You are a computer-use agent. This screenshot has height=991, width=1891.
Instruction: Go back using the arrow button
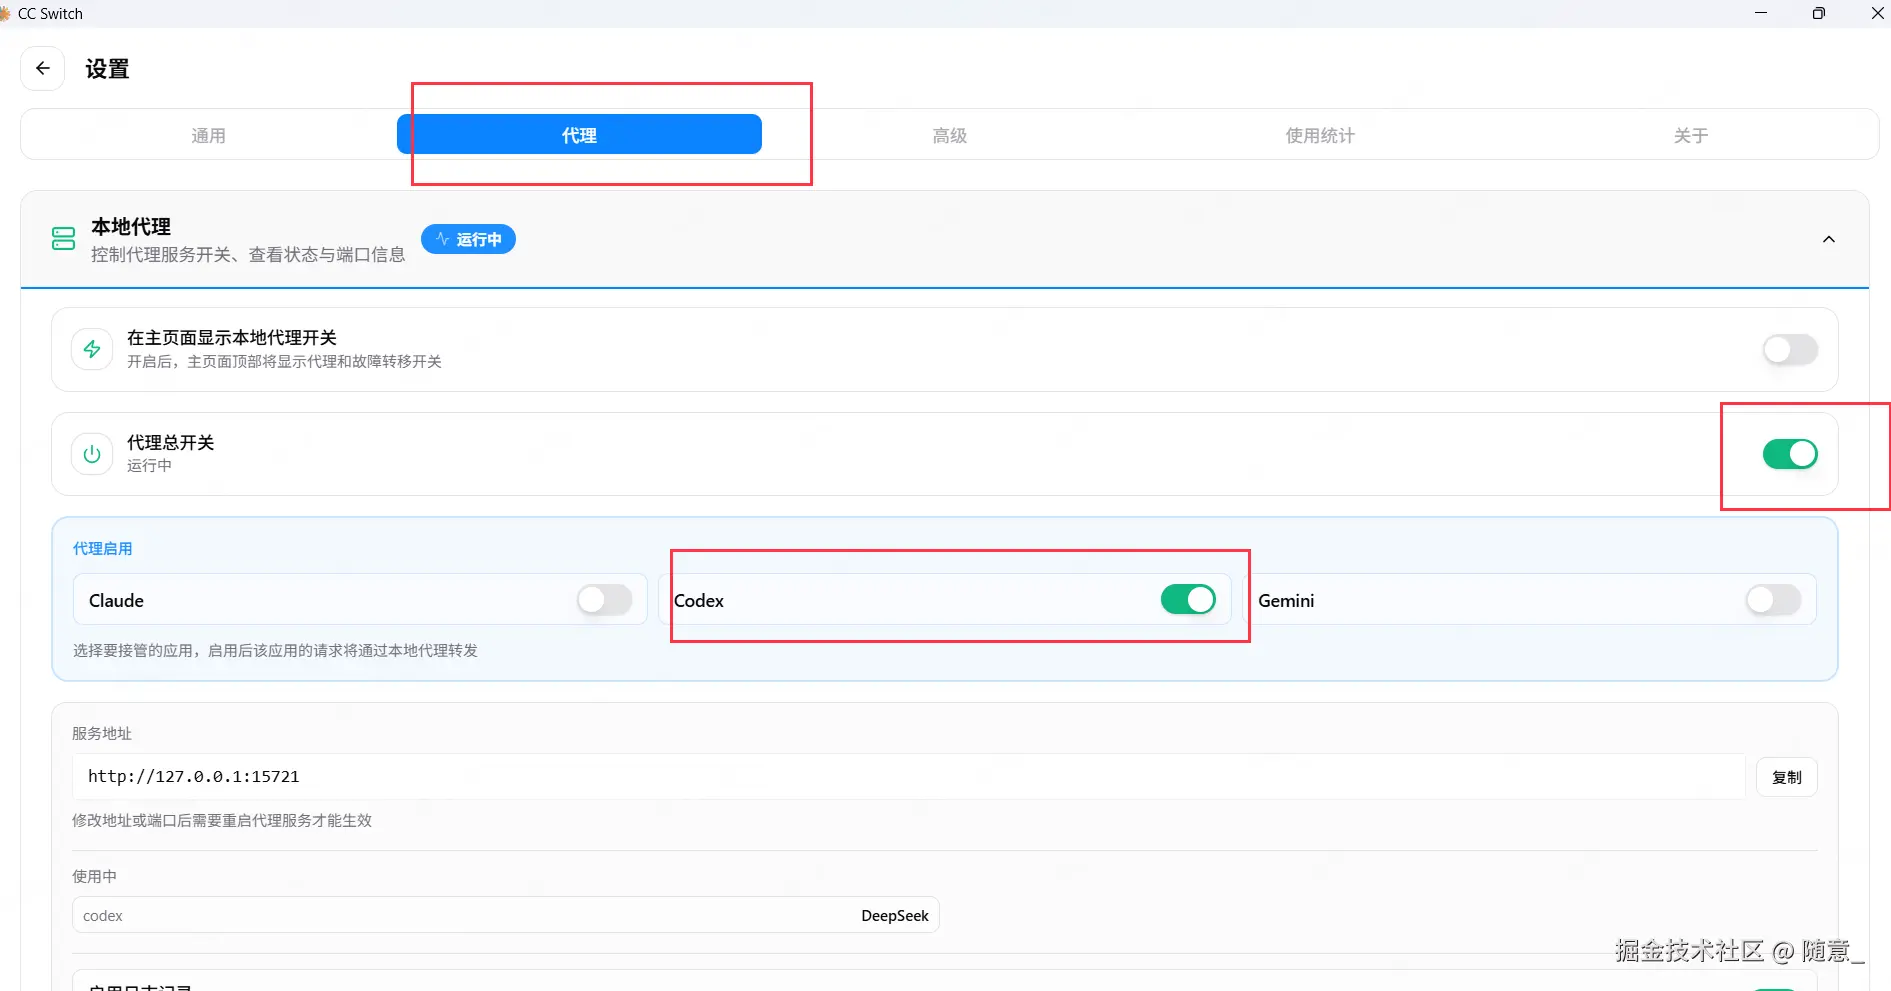42,69
